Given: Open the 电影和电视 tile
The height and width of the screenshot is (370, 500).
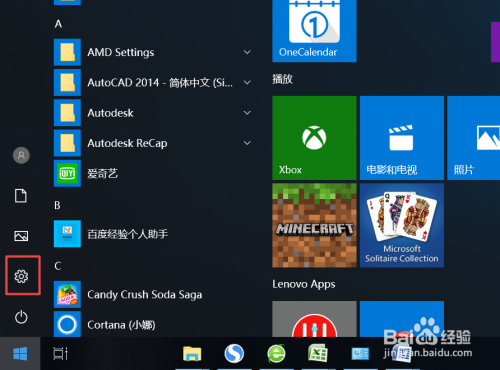Looking at the screenshot, I should [402, 138].
